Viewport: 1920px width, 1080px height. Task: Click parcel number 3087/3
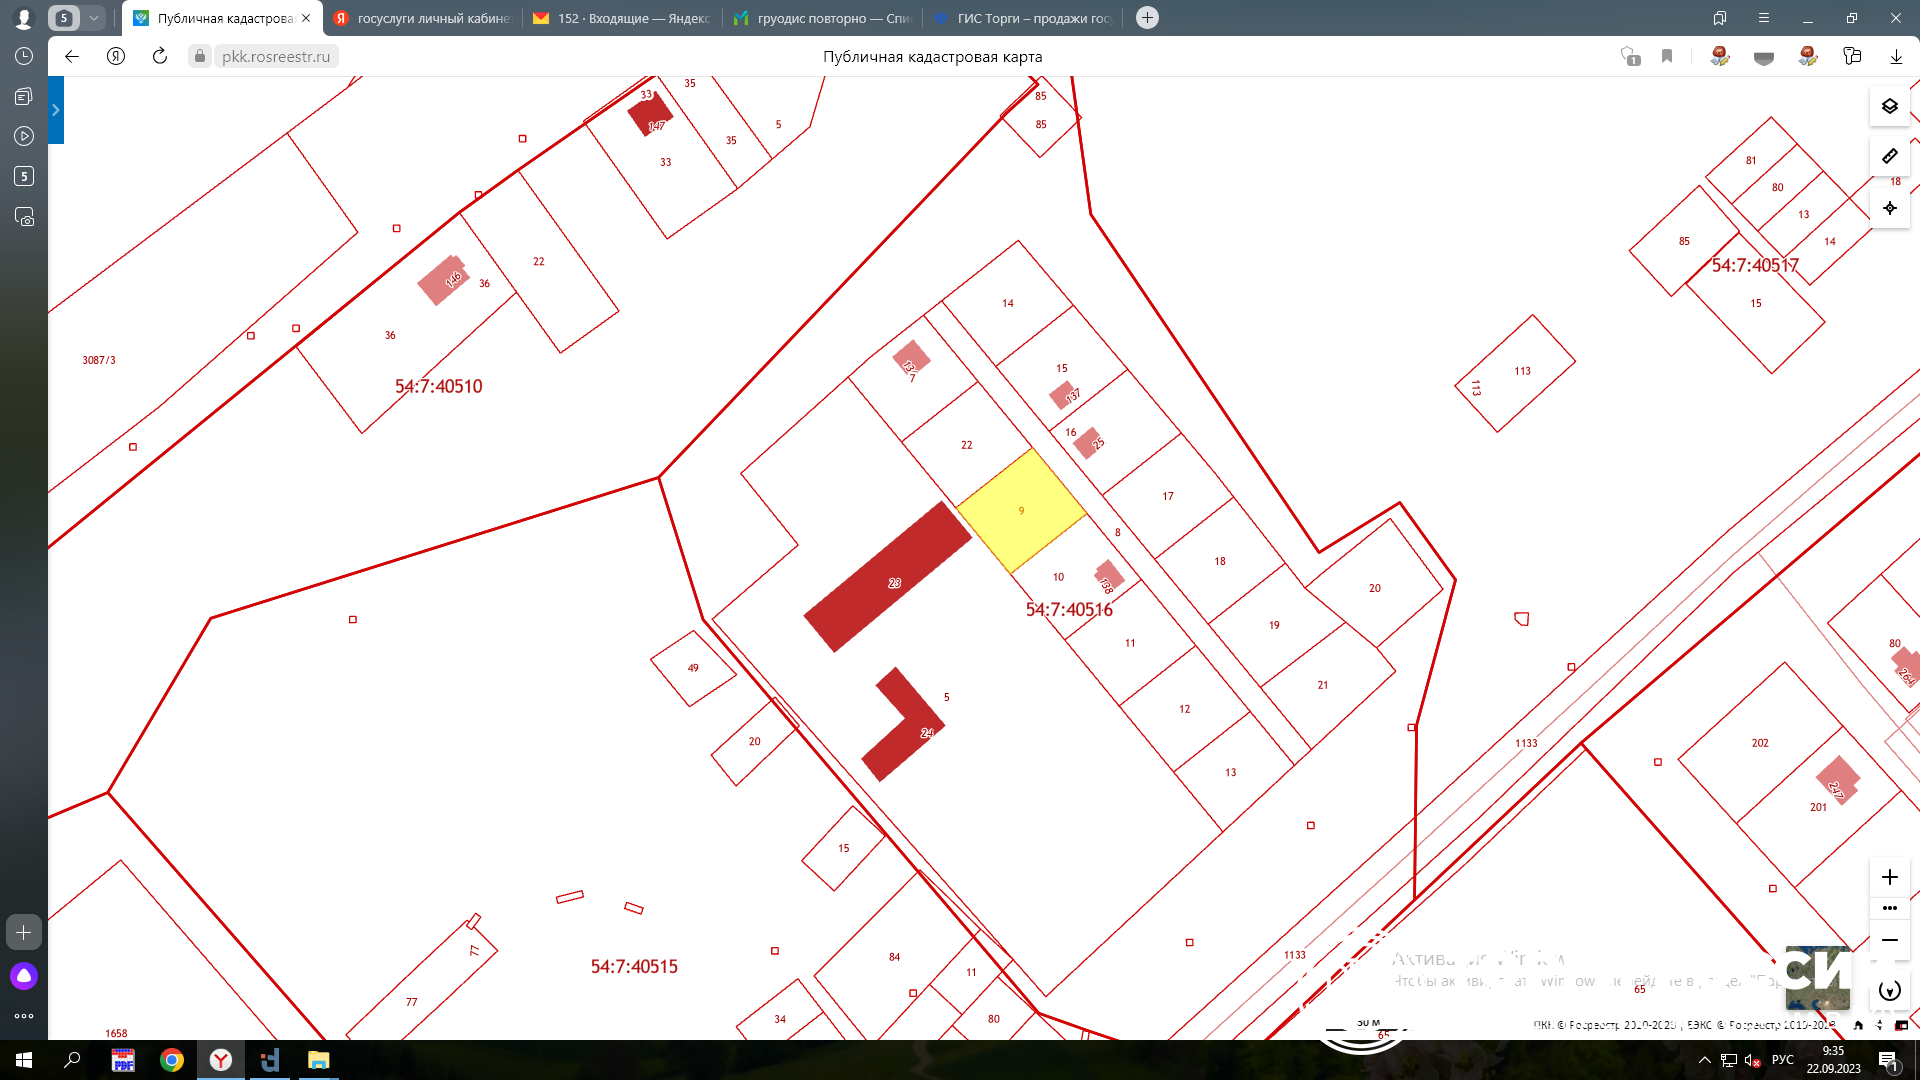[99, 360]
